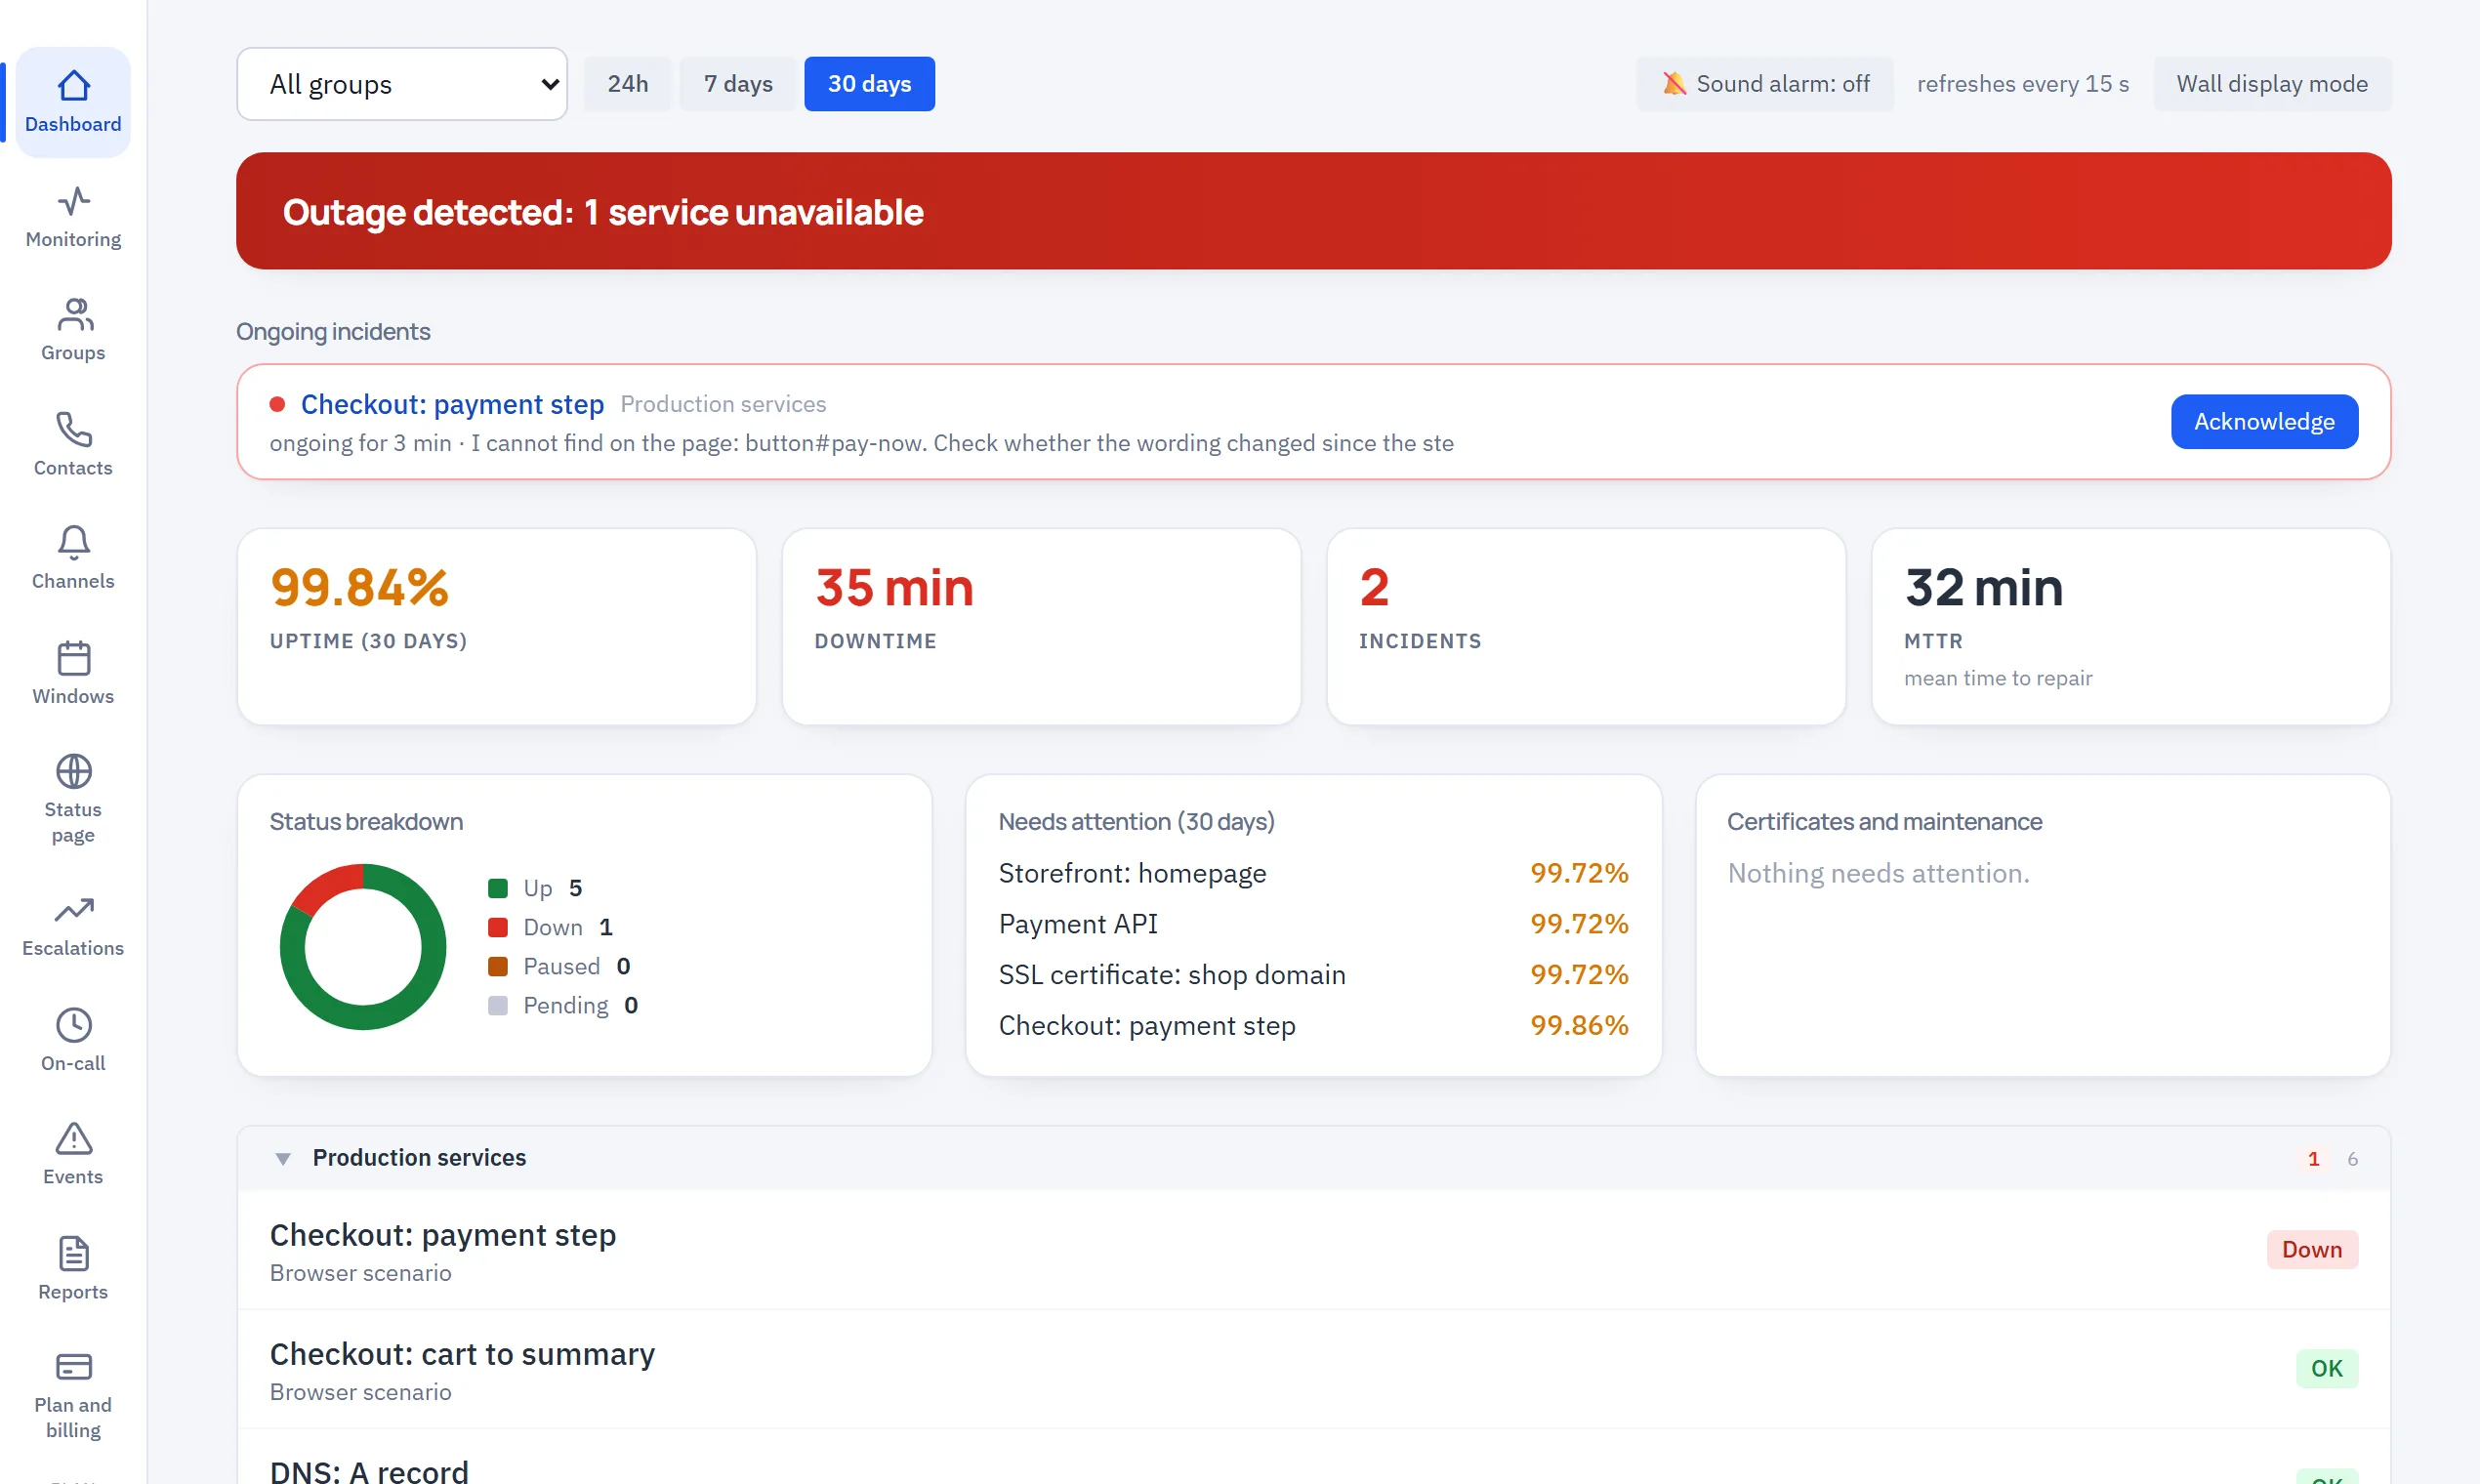
Task: Toggle the Sound alarm: off button
Action: (1765, 84)
